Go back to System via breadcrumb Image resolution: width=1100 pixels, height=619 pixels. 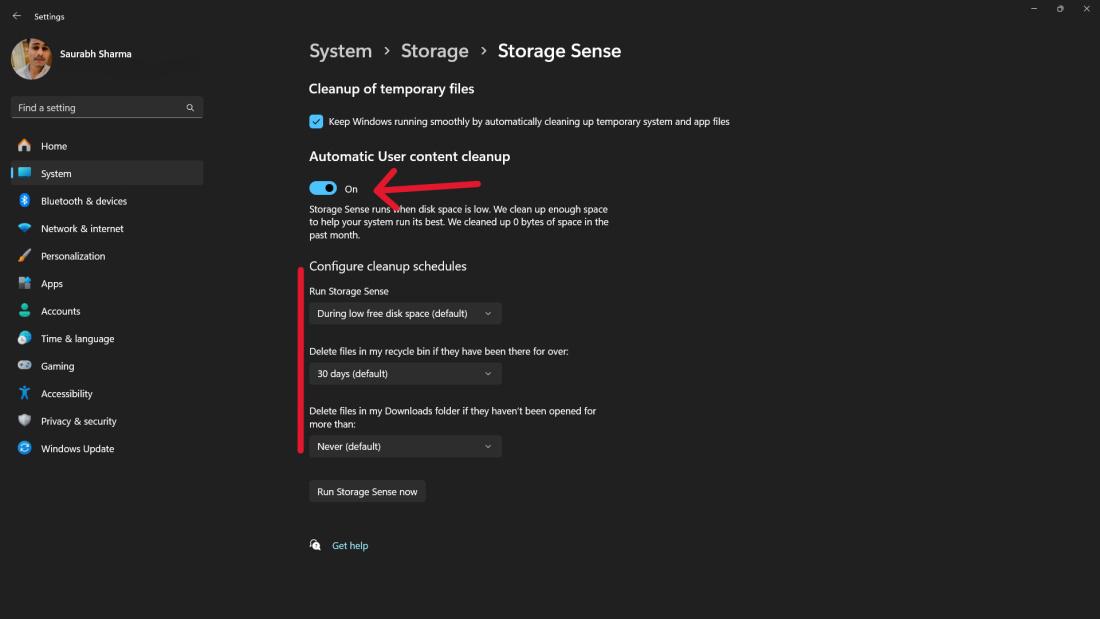(x=340, y=50)
